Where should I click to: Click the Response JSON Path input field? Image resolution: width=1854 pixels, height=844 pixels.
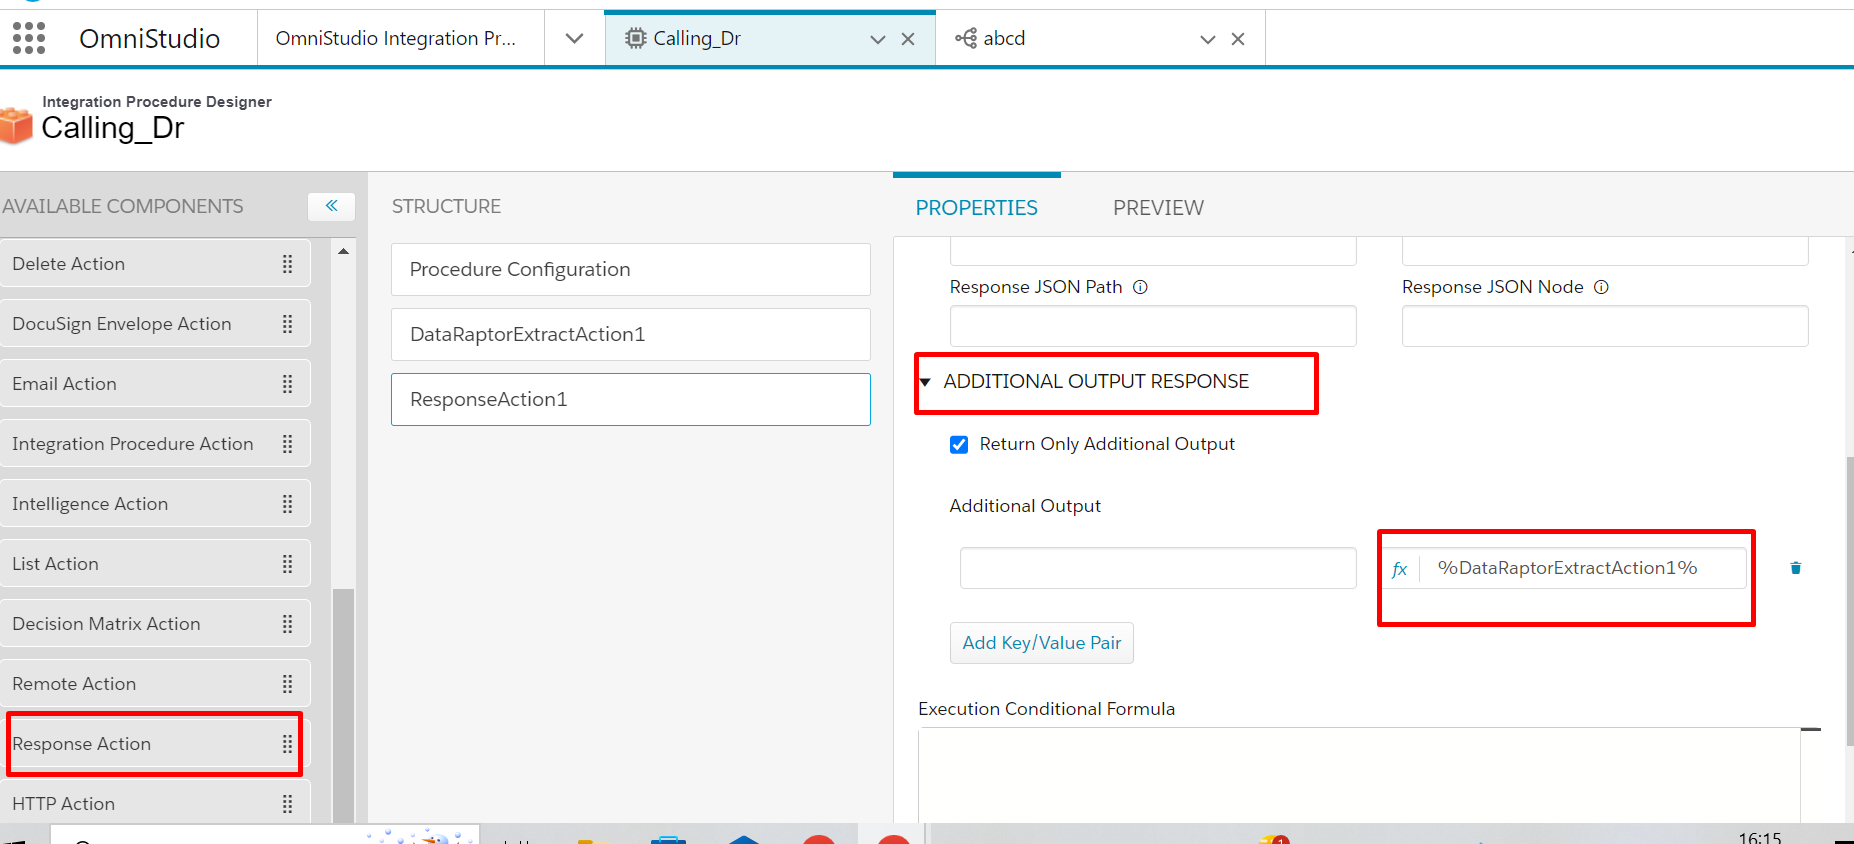pyautogui.click(x=1152, y=327)
